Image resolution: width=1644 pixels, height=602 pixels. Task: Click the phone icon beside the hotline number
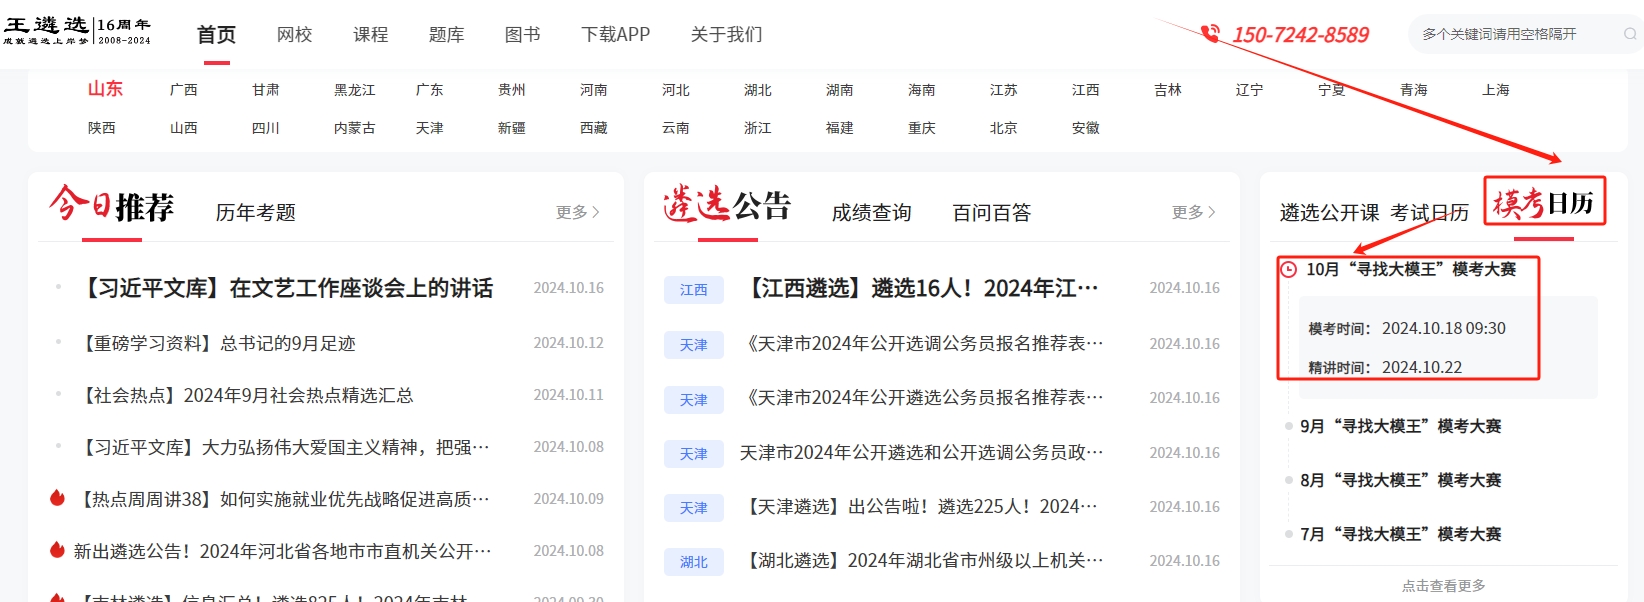(1210, 34)
